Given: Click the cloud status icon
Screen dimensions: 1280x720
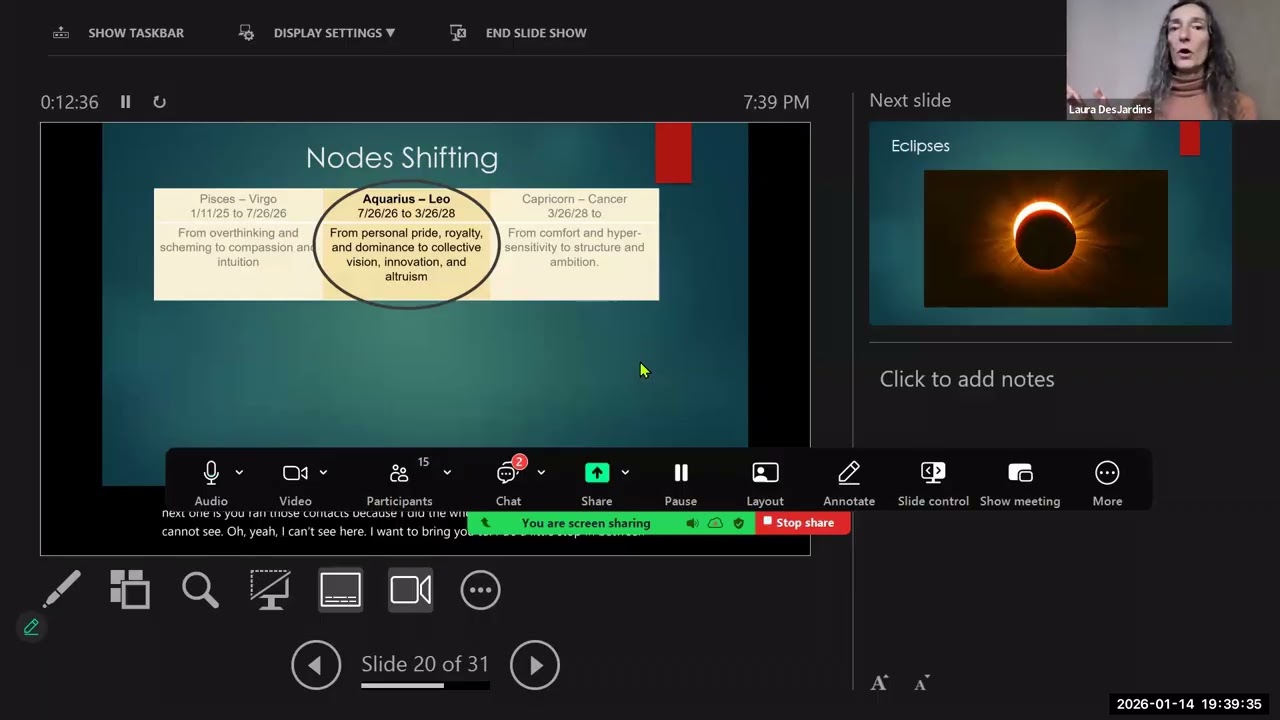Looking at the screenshot, I should click(x=715, y=523).
